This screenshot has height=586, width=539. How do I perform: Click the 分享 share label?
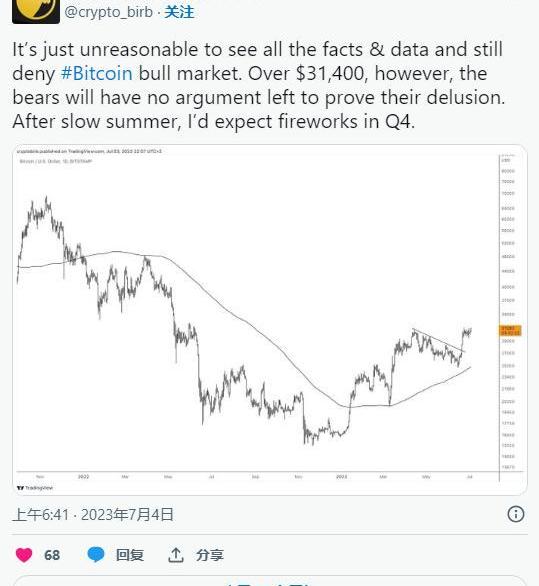210,555
